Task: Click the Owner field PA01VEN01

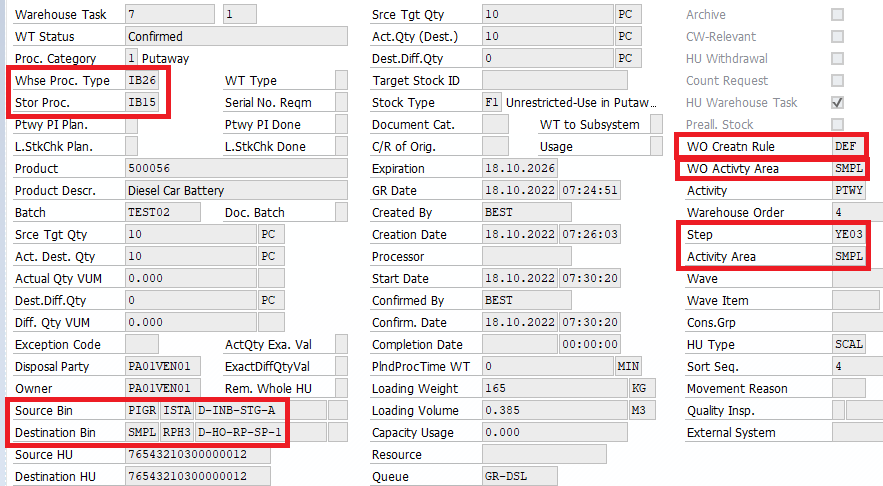Action: [163, 389]
